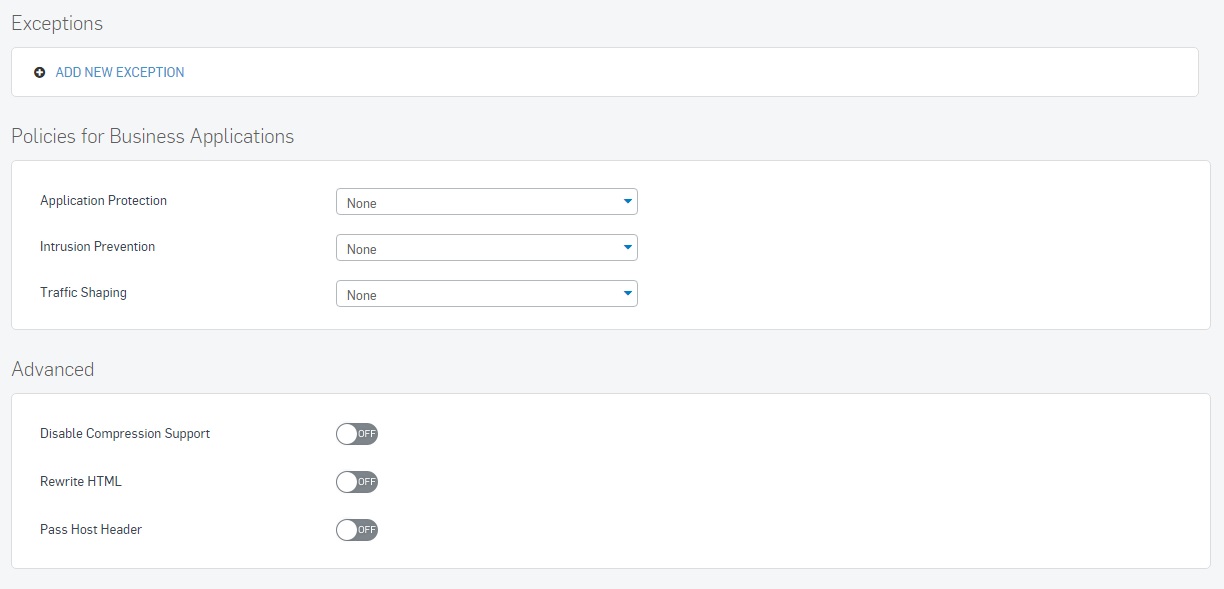Turn on the Pass Host Header switch
The height and width of the screenshot is (589, 1224).
pyautogui.click(x=357, y=530)
